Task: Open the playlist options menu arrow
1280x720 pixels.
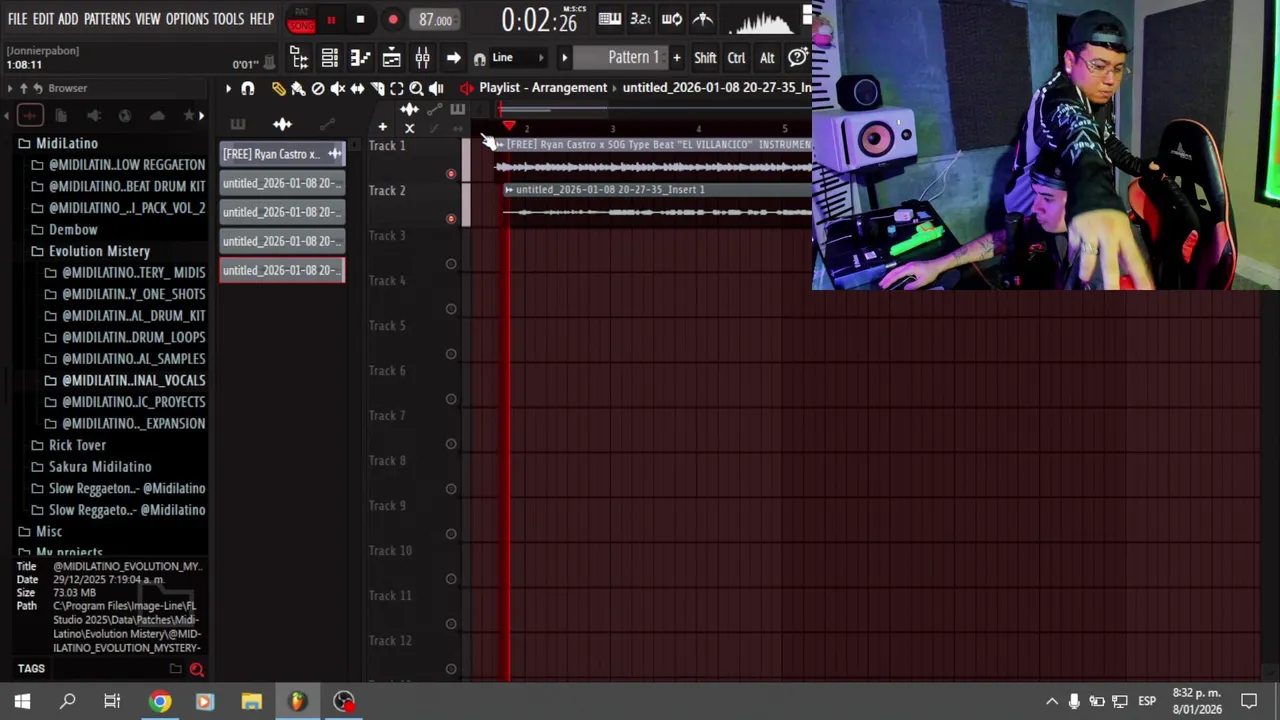Action: click(228, 88)
